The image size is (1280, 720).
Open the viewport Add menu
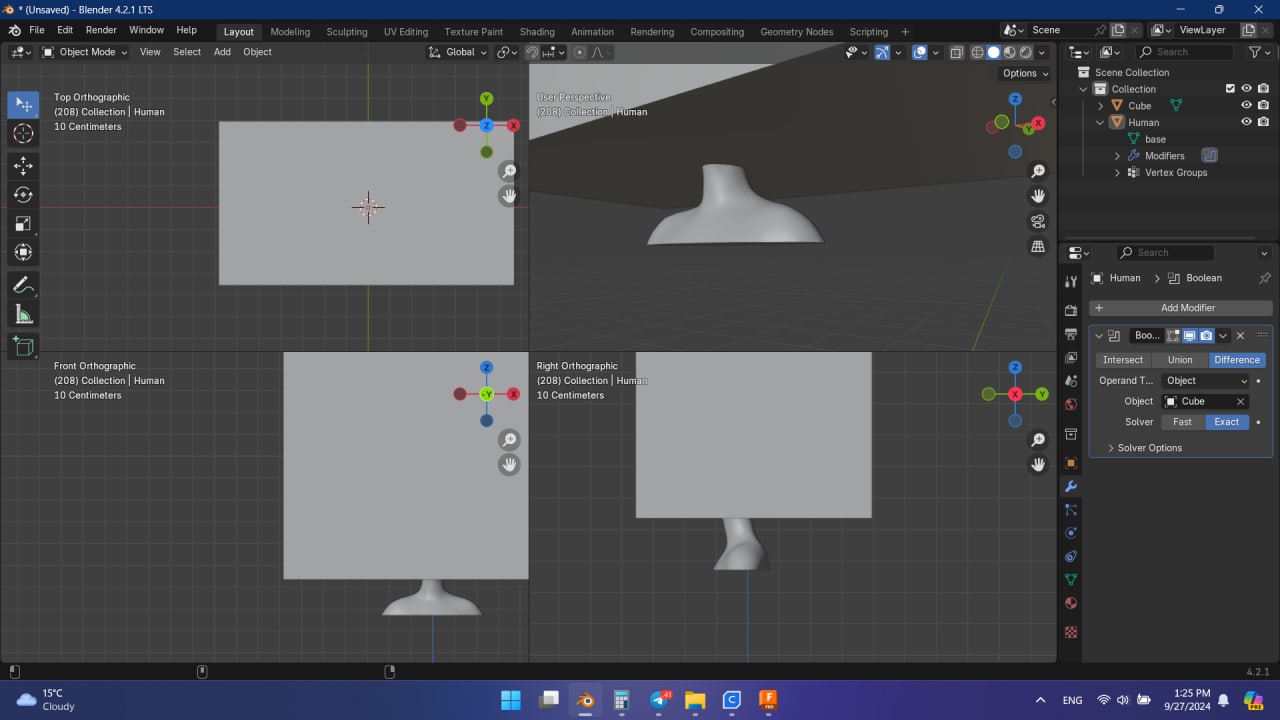pos(222,52)
